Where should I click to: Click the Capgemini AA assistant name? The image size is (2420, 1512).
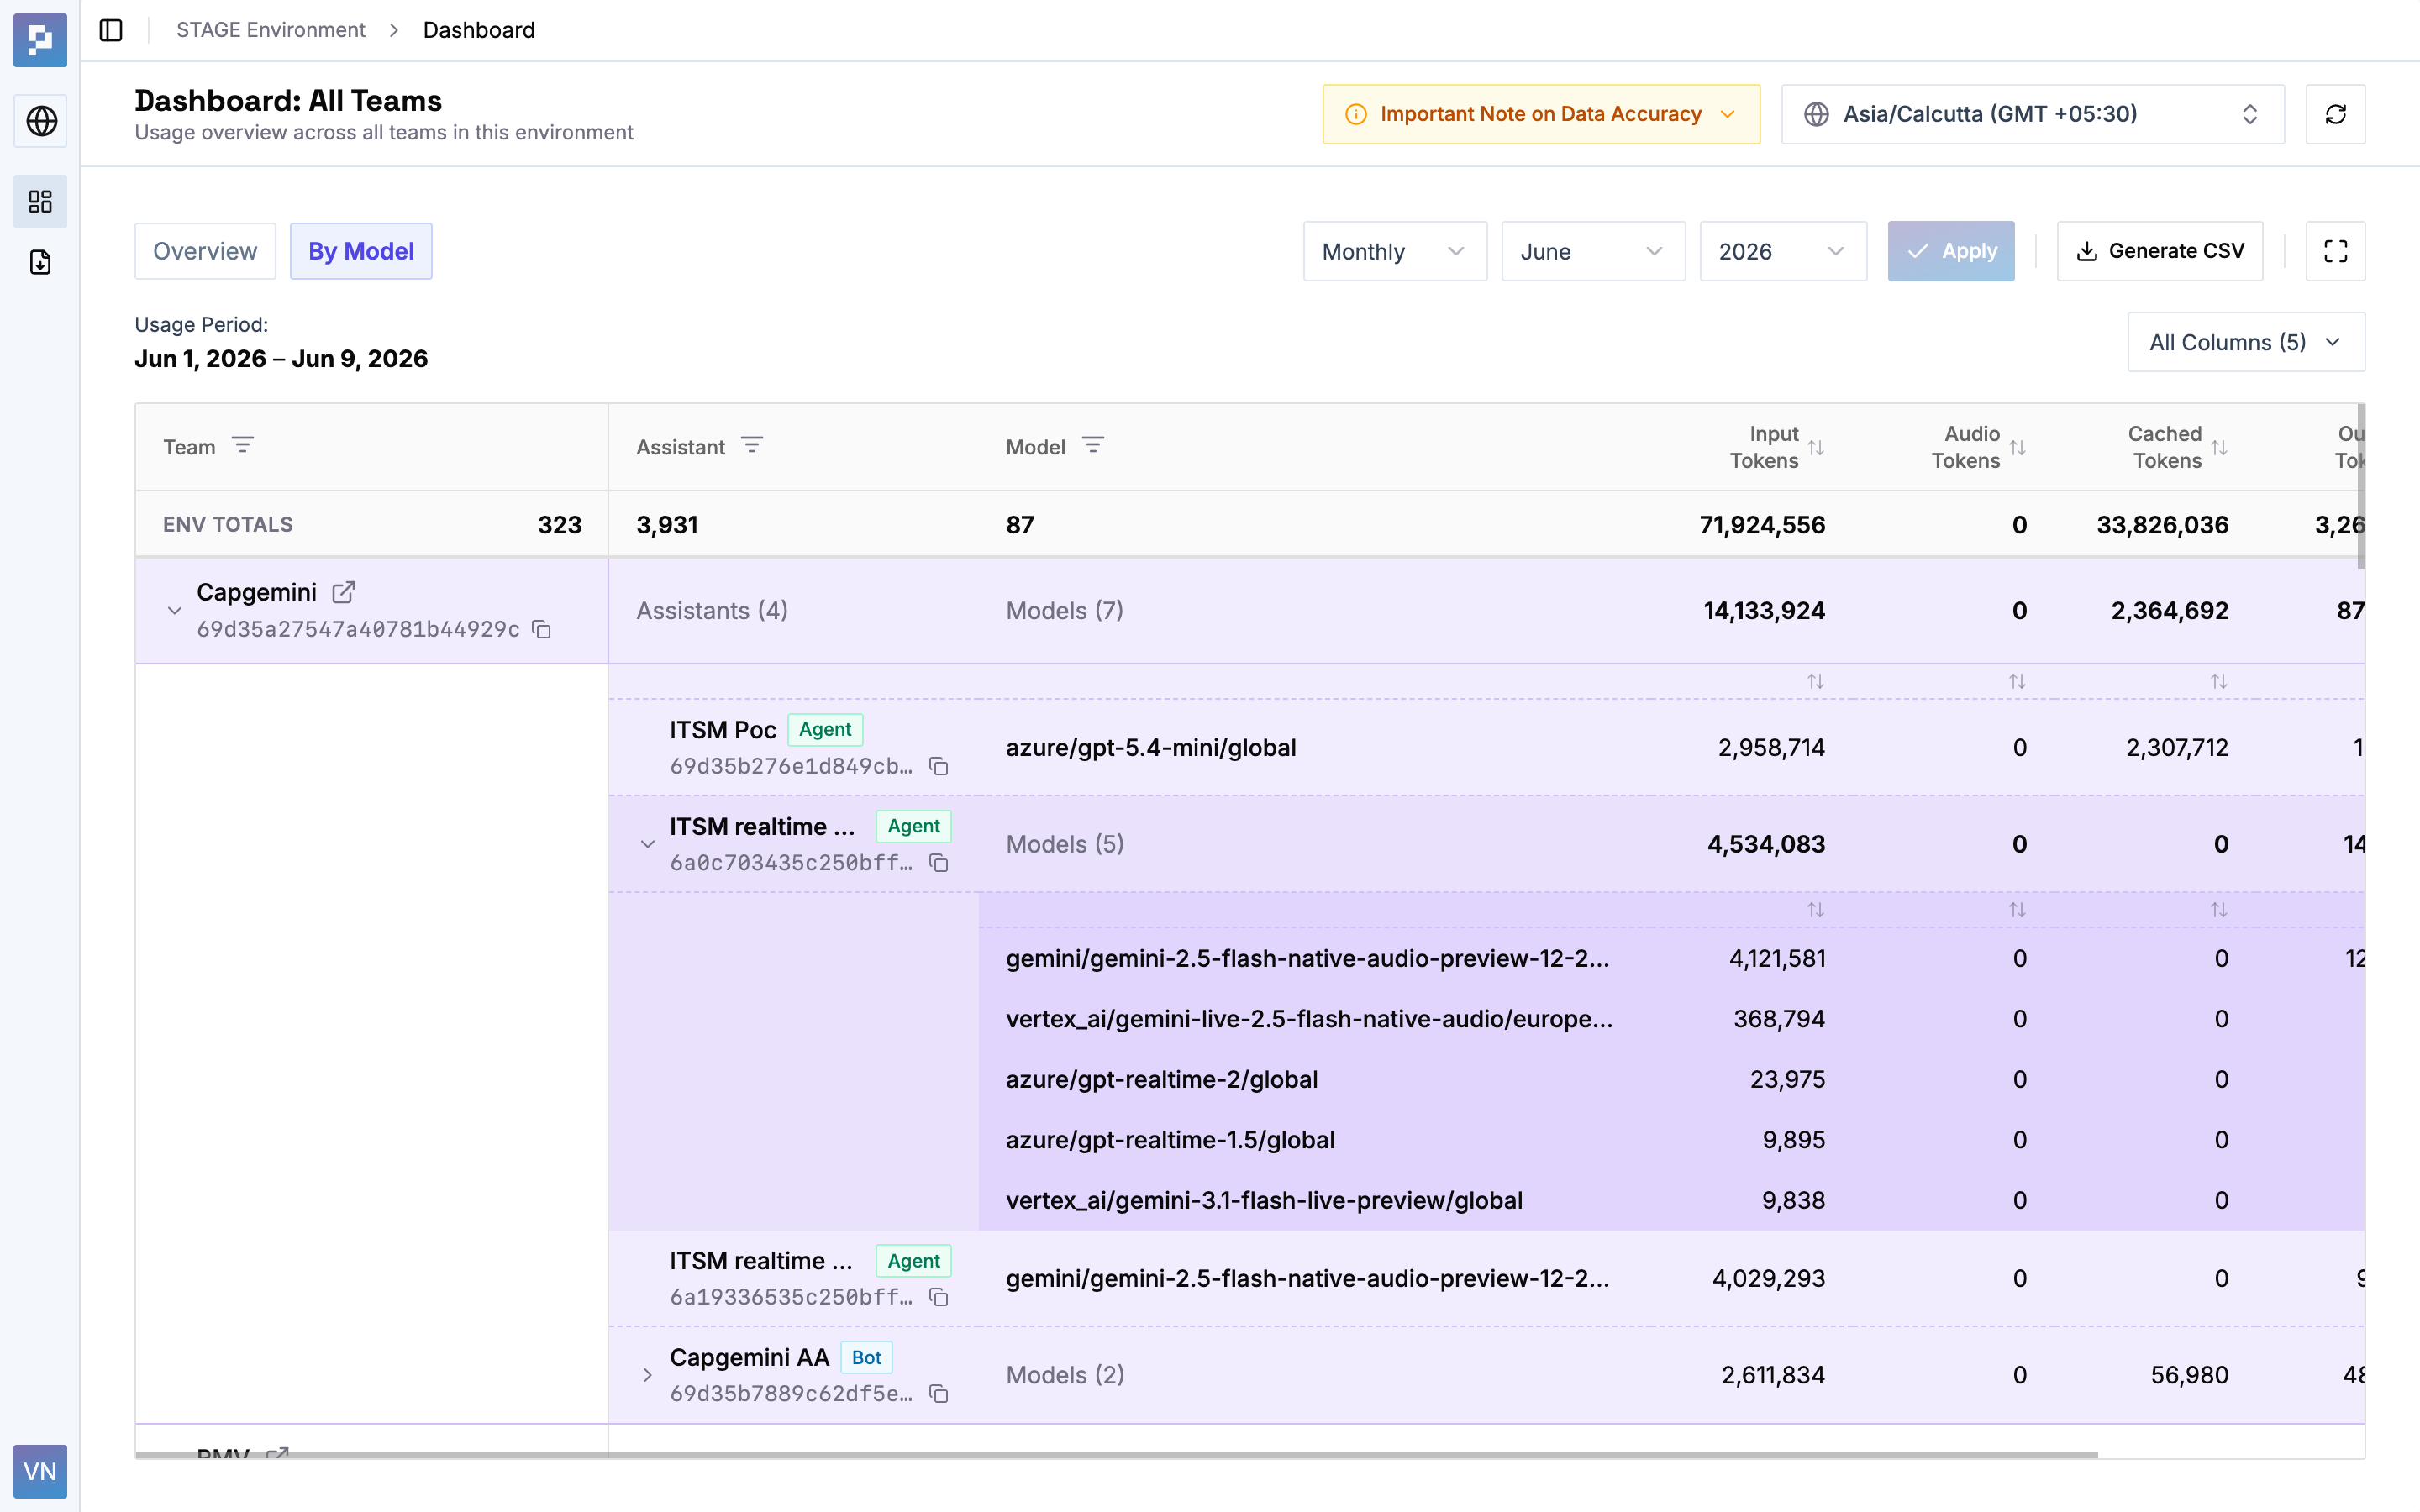coord(749,1357)
